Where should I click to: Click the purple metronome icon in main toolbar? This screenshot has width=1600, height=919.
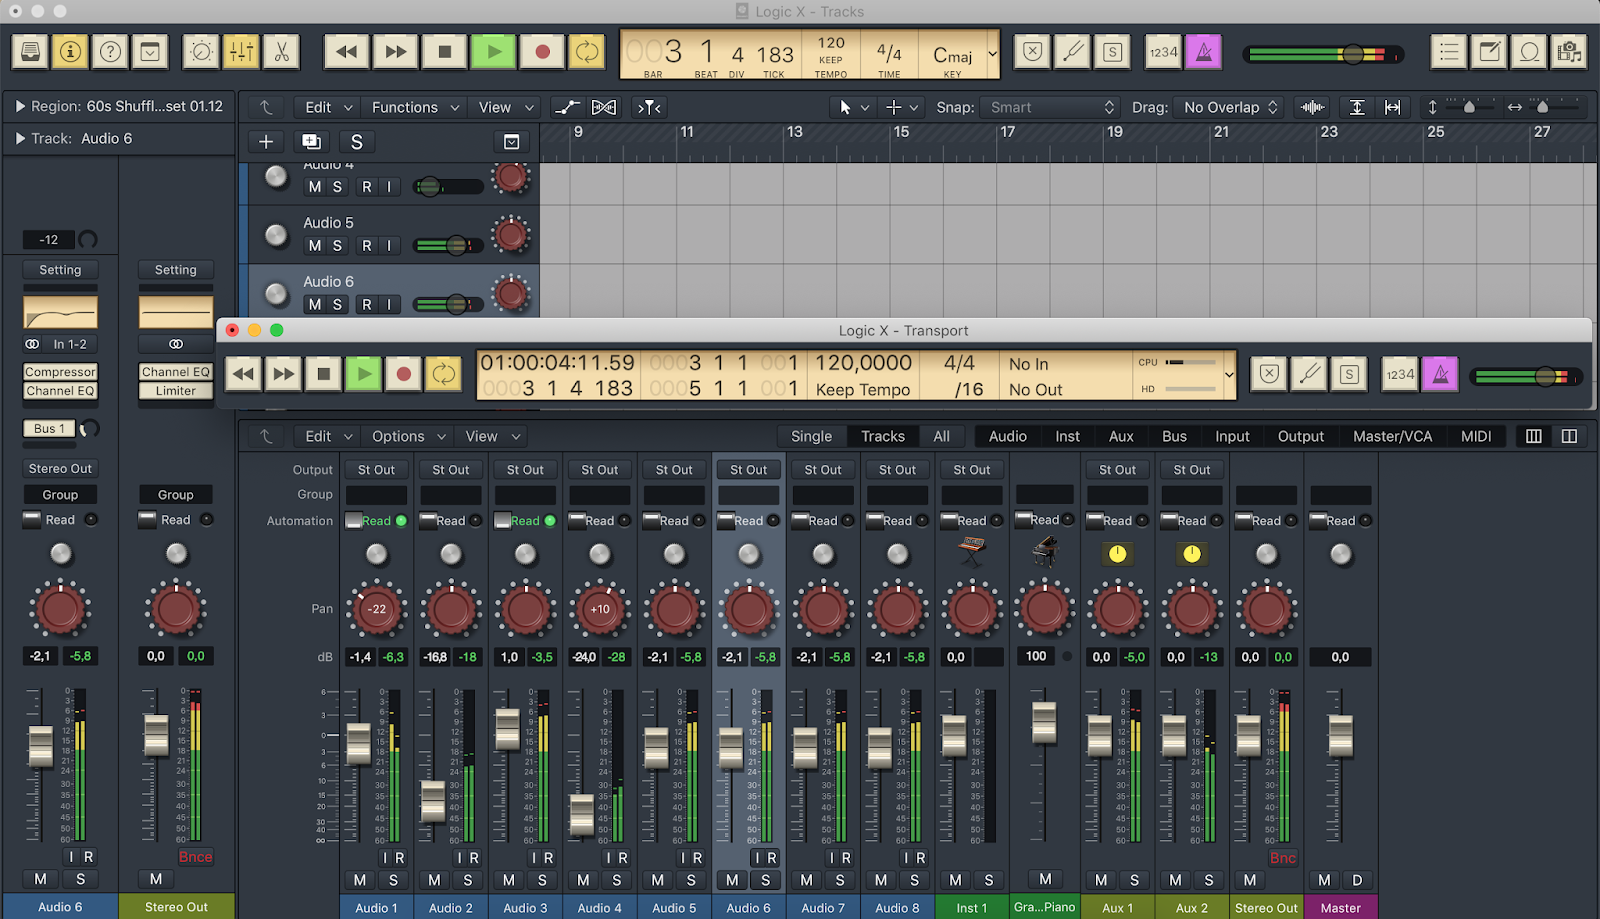(x=1204, y=52)
